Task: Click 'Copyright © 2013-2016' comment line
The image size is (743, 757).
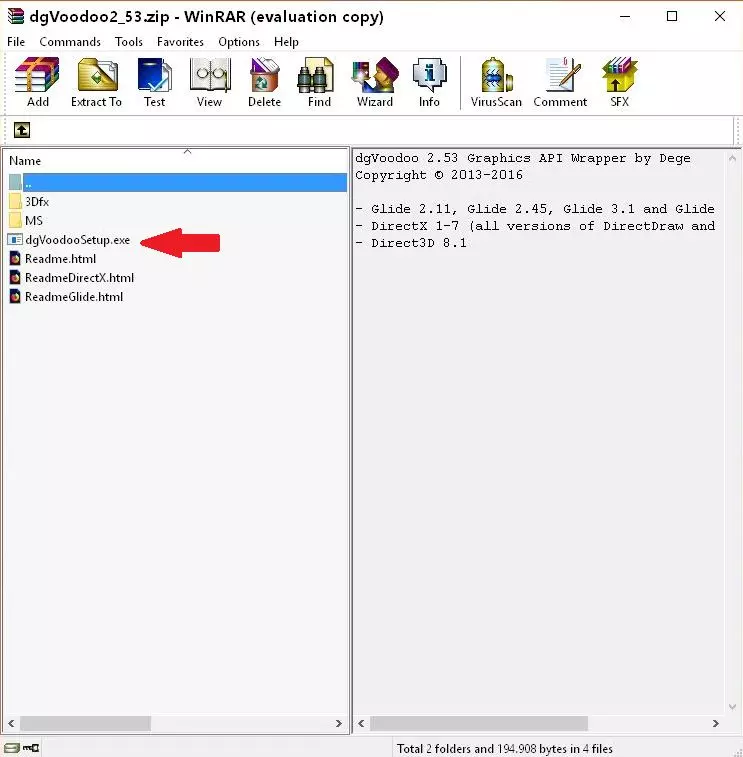Action: click(439, 175)
